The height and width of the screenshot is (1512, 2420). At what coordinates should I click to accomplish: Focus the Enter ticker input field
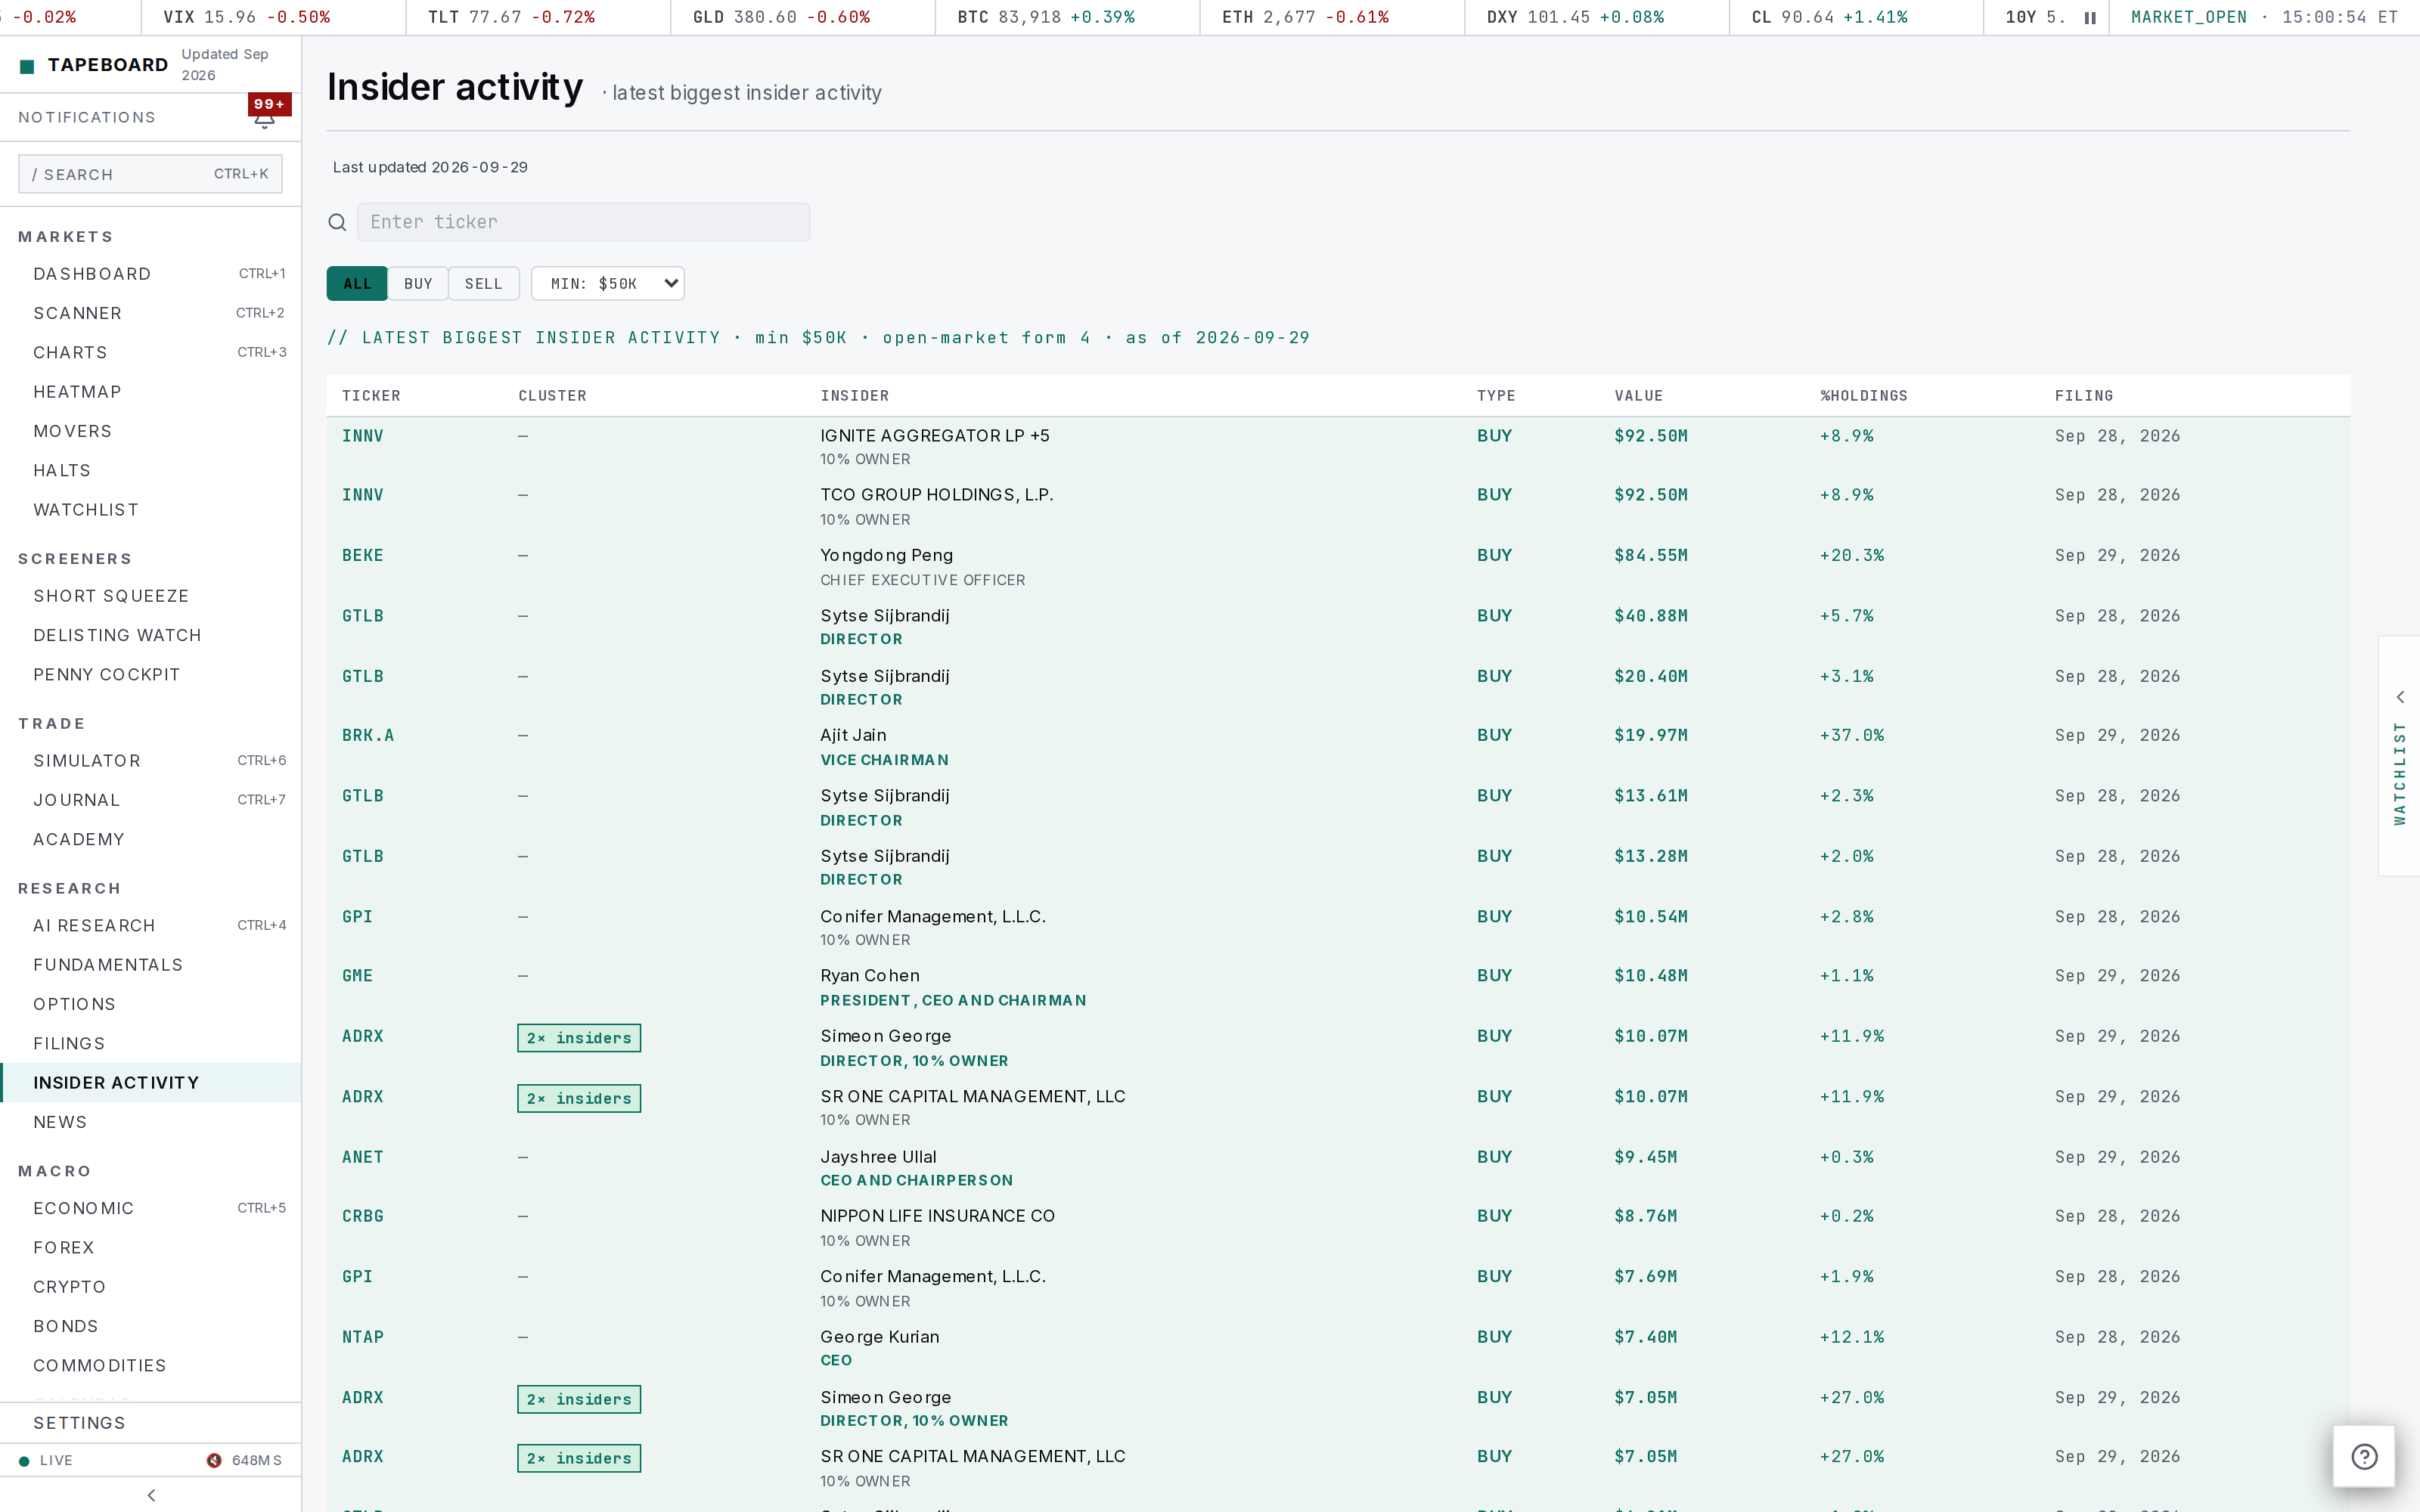coord(583,222)
